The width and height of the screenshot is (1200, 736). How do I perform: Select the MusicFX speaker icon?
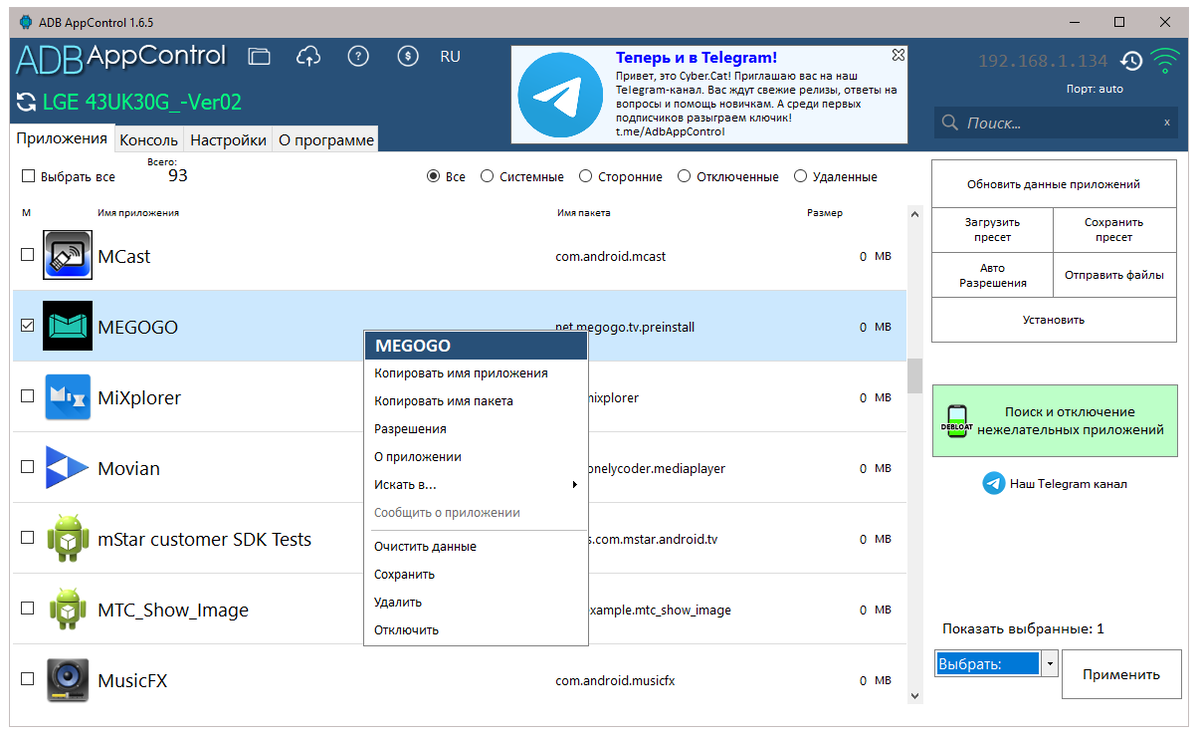coord(67,680)
